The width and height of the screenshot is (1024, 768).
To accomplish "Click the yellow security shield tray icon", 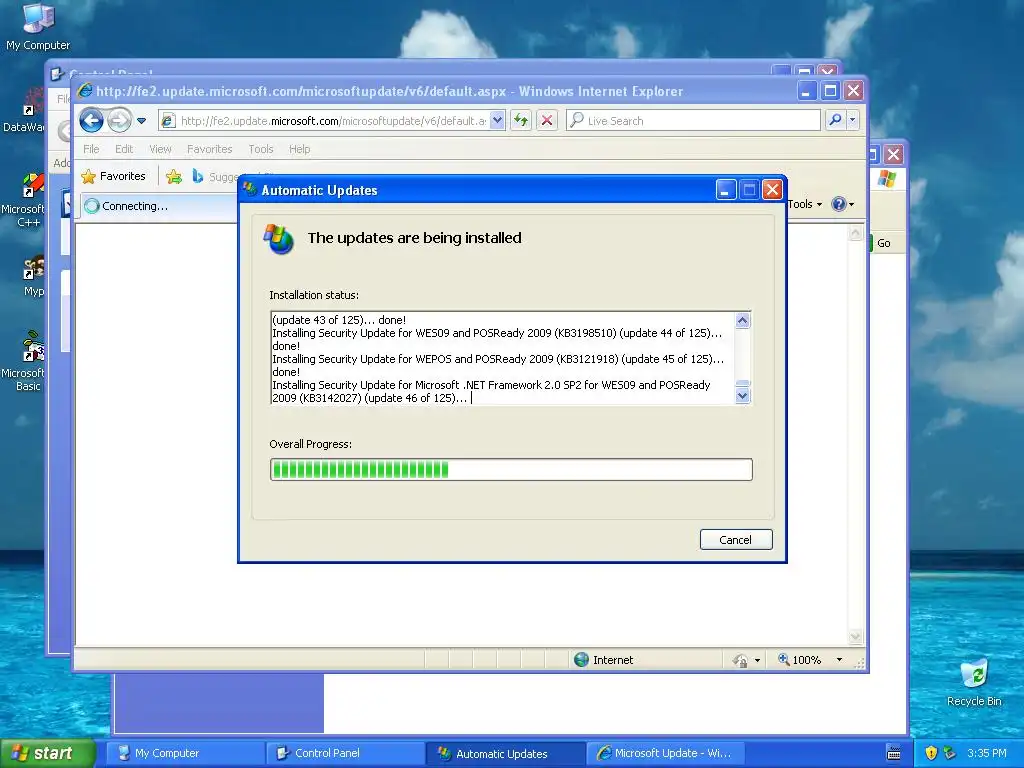I will point(931,753).
